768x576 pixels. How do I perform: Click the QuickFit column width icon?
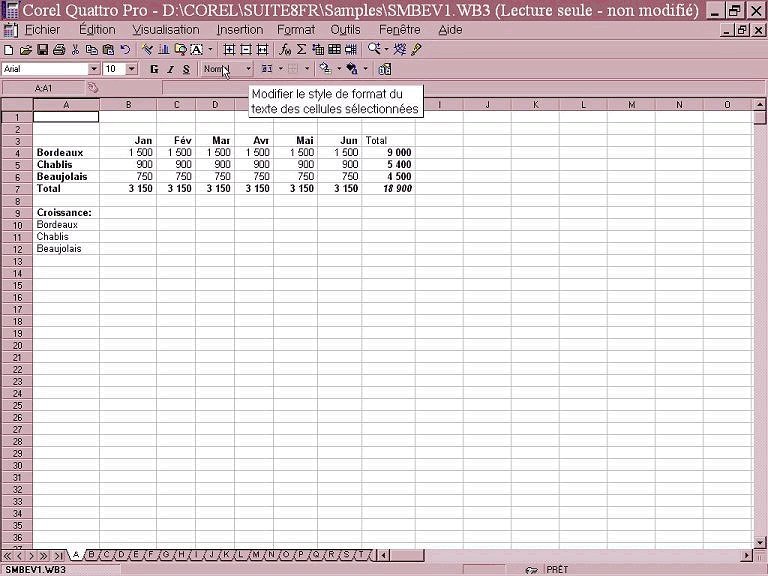(263, 49)
